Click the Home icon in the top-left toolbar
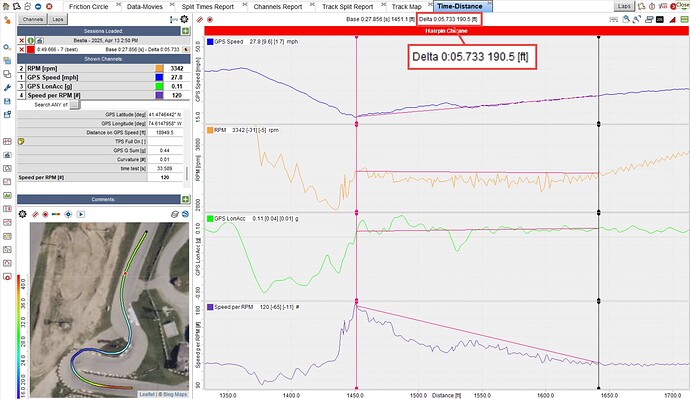The height and width of the screenshot is (399, 690). (x=6, y=7)
